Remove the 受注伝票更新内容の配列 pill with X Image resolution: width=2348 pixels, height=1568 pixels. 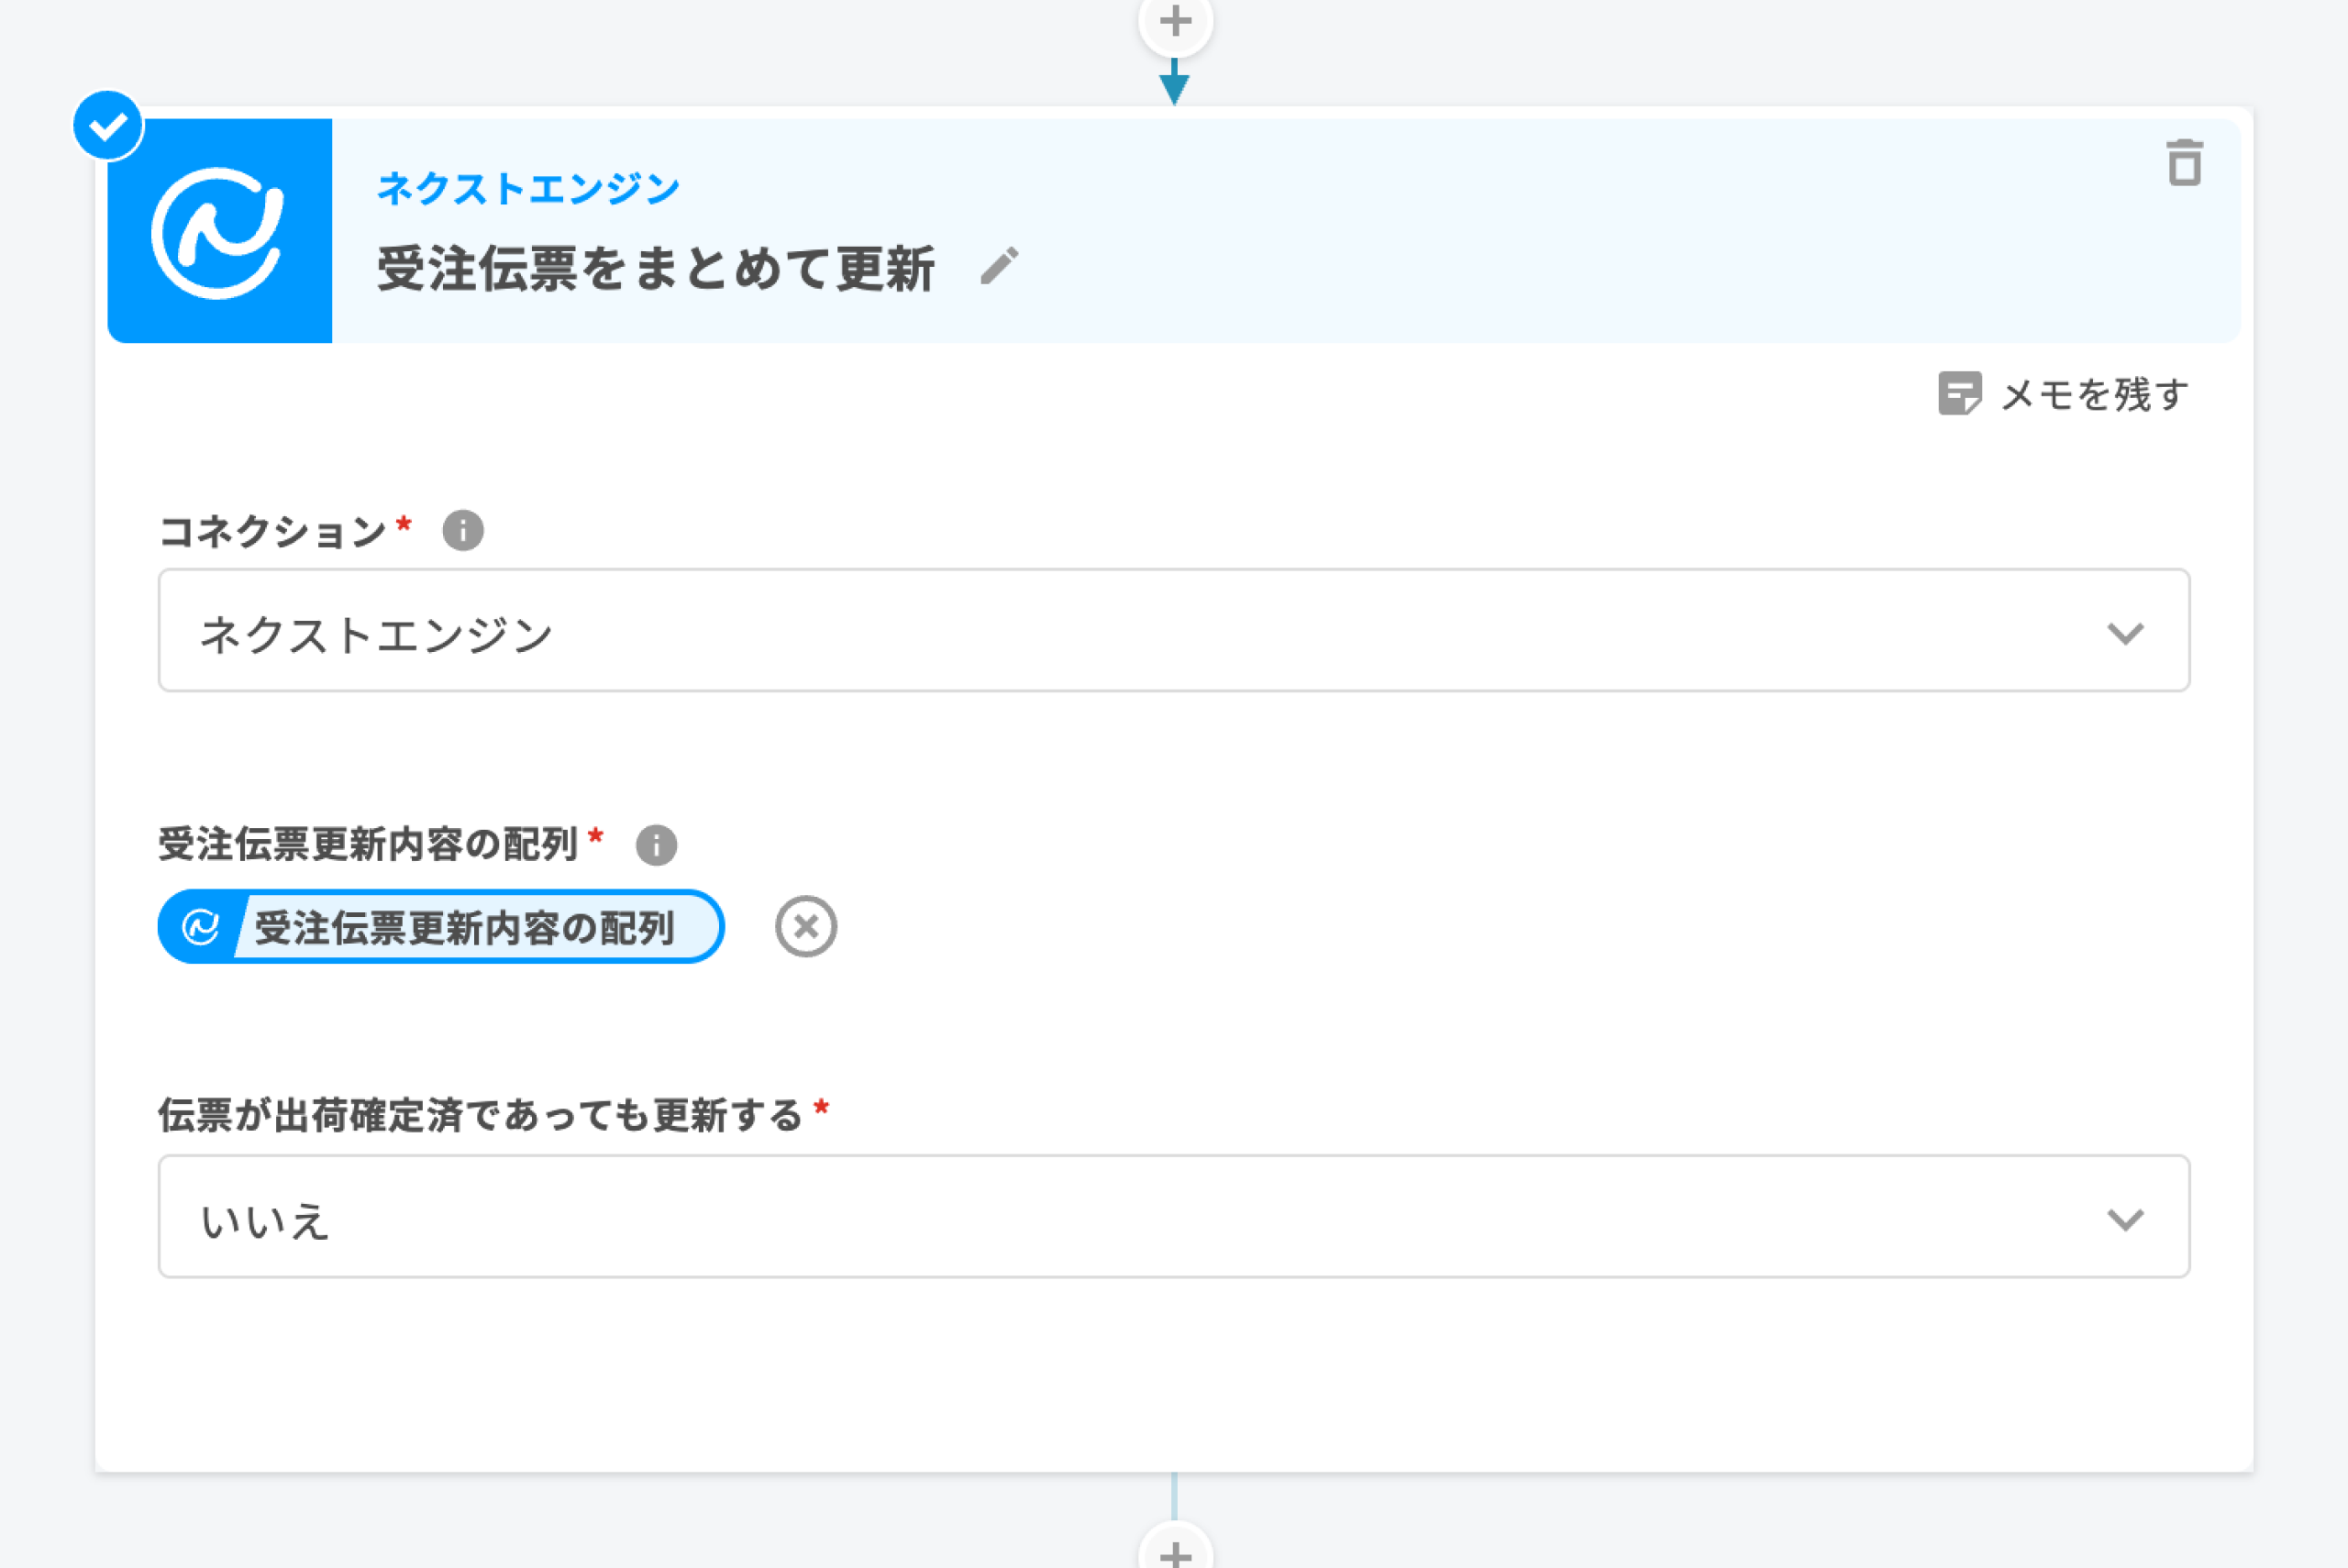coord(805,927)
